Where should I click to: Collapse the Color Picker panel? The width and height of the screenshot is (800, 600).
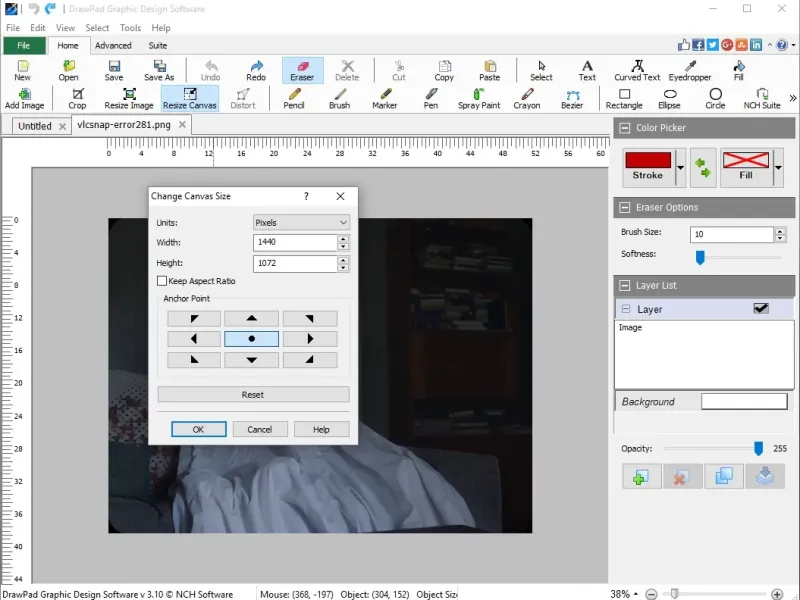click(x=624, y=128)
